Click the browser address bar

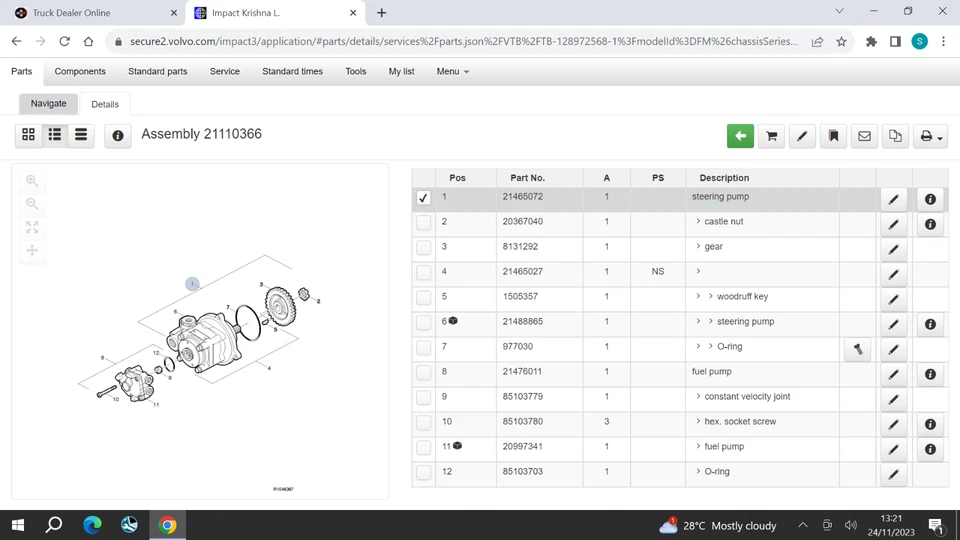pyautogui.click(x=463, y=42)
